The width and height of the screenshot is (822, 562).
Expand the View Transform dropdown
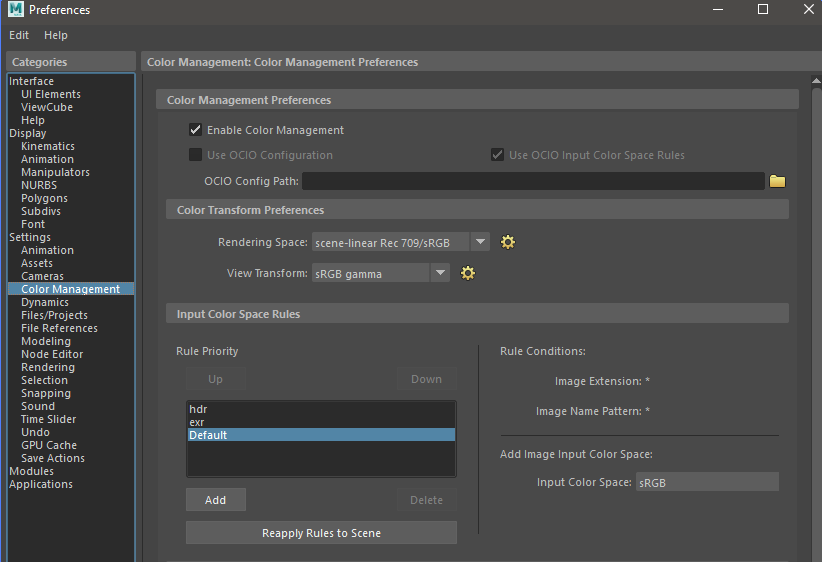(440, 273)
